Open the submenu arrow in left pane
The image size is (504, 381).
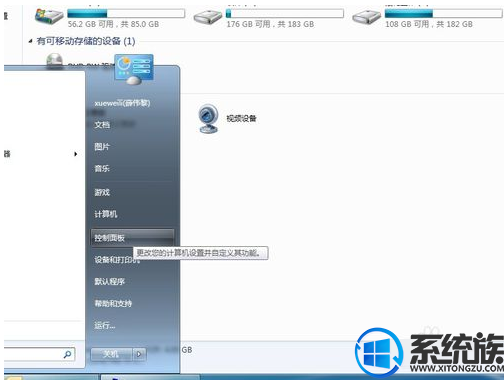tap(76, 154)
